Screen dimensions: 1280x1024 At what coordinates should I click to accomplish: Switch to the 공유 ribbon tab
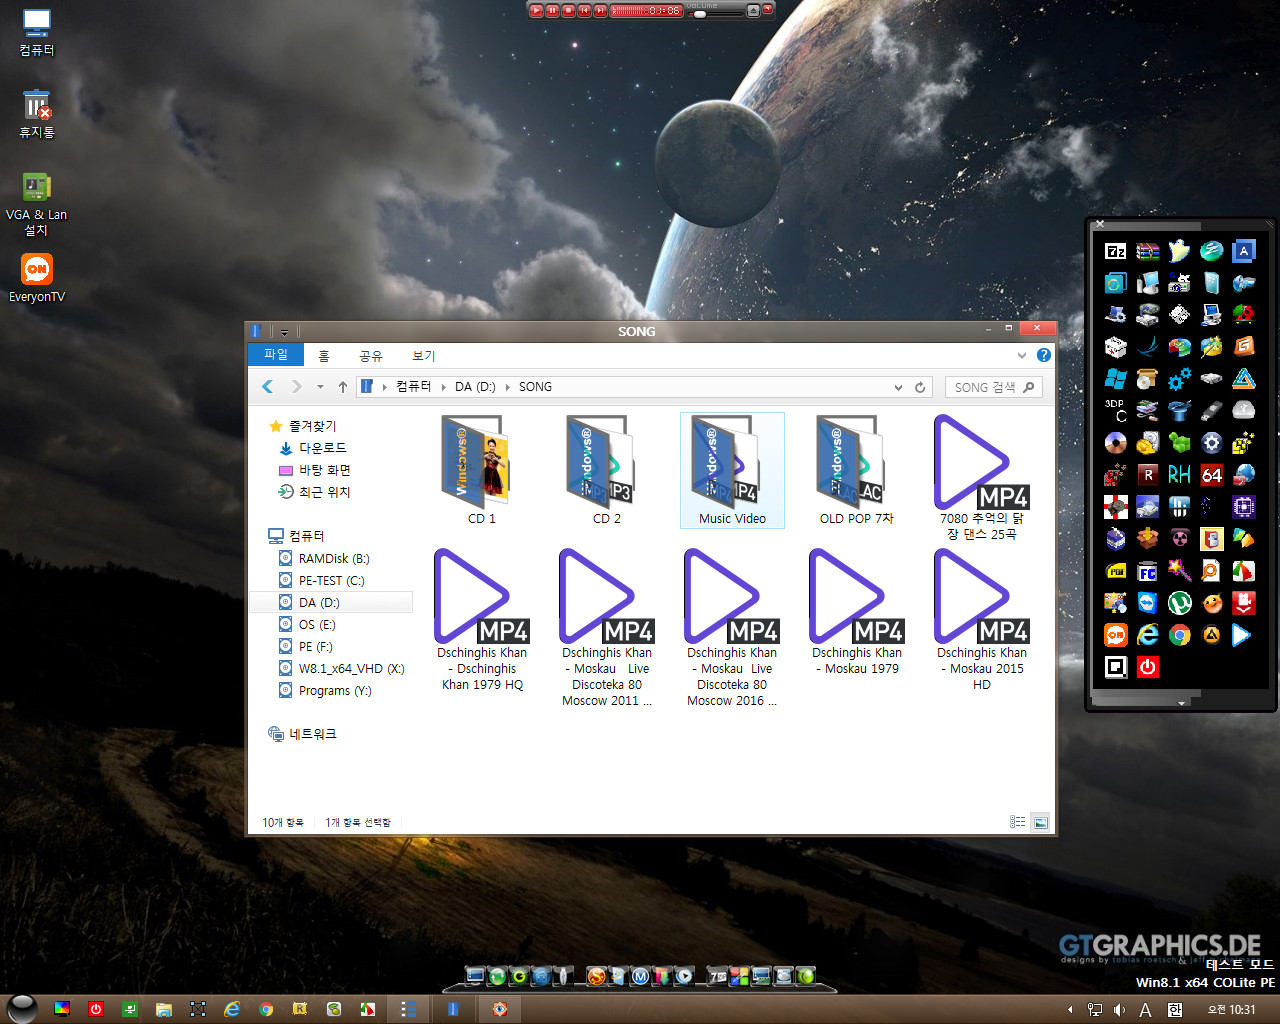[x=371, y=356]
